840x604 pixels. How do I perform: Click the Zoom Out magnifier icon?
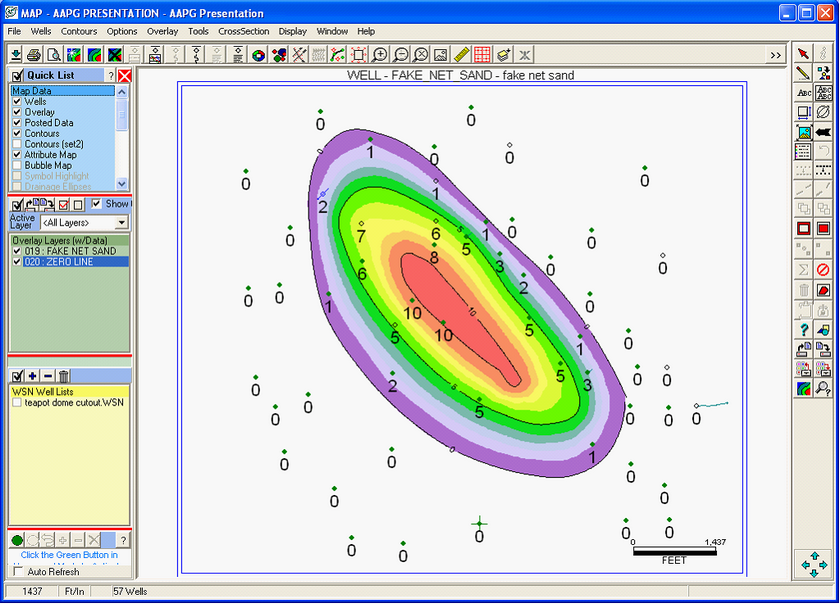click(x=401, y=54)
